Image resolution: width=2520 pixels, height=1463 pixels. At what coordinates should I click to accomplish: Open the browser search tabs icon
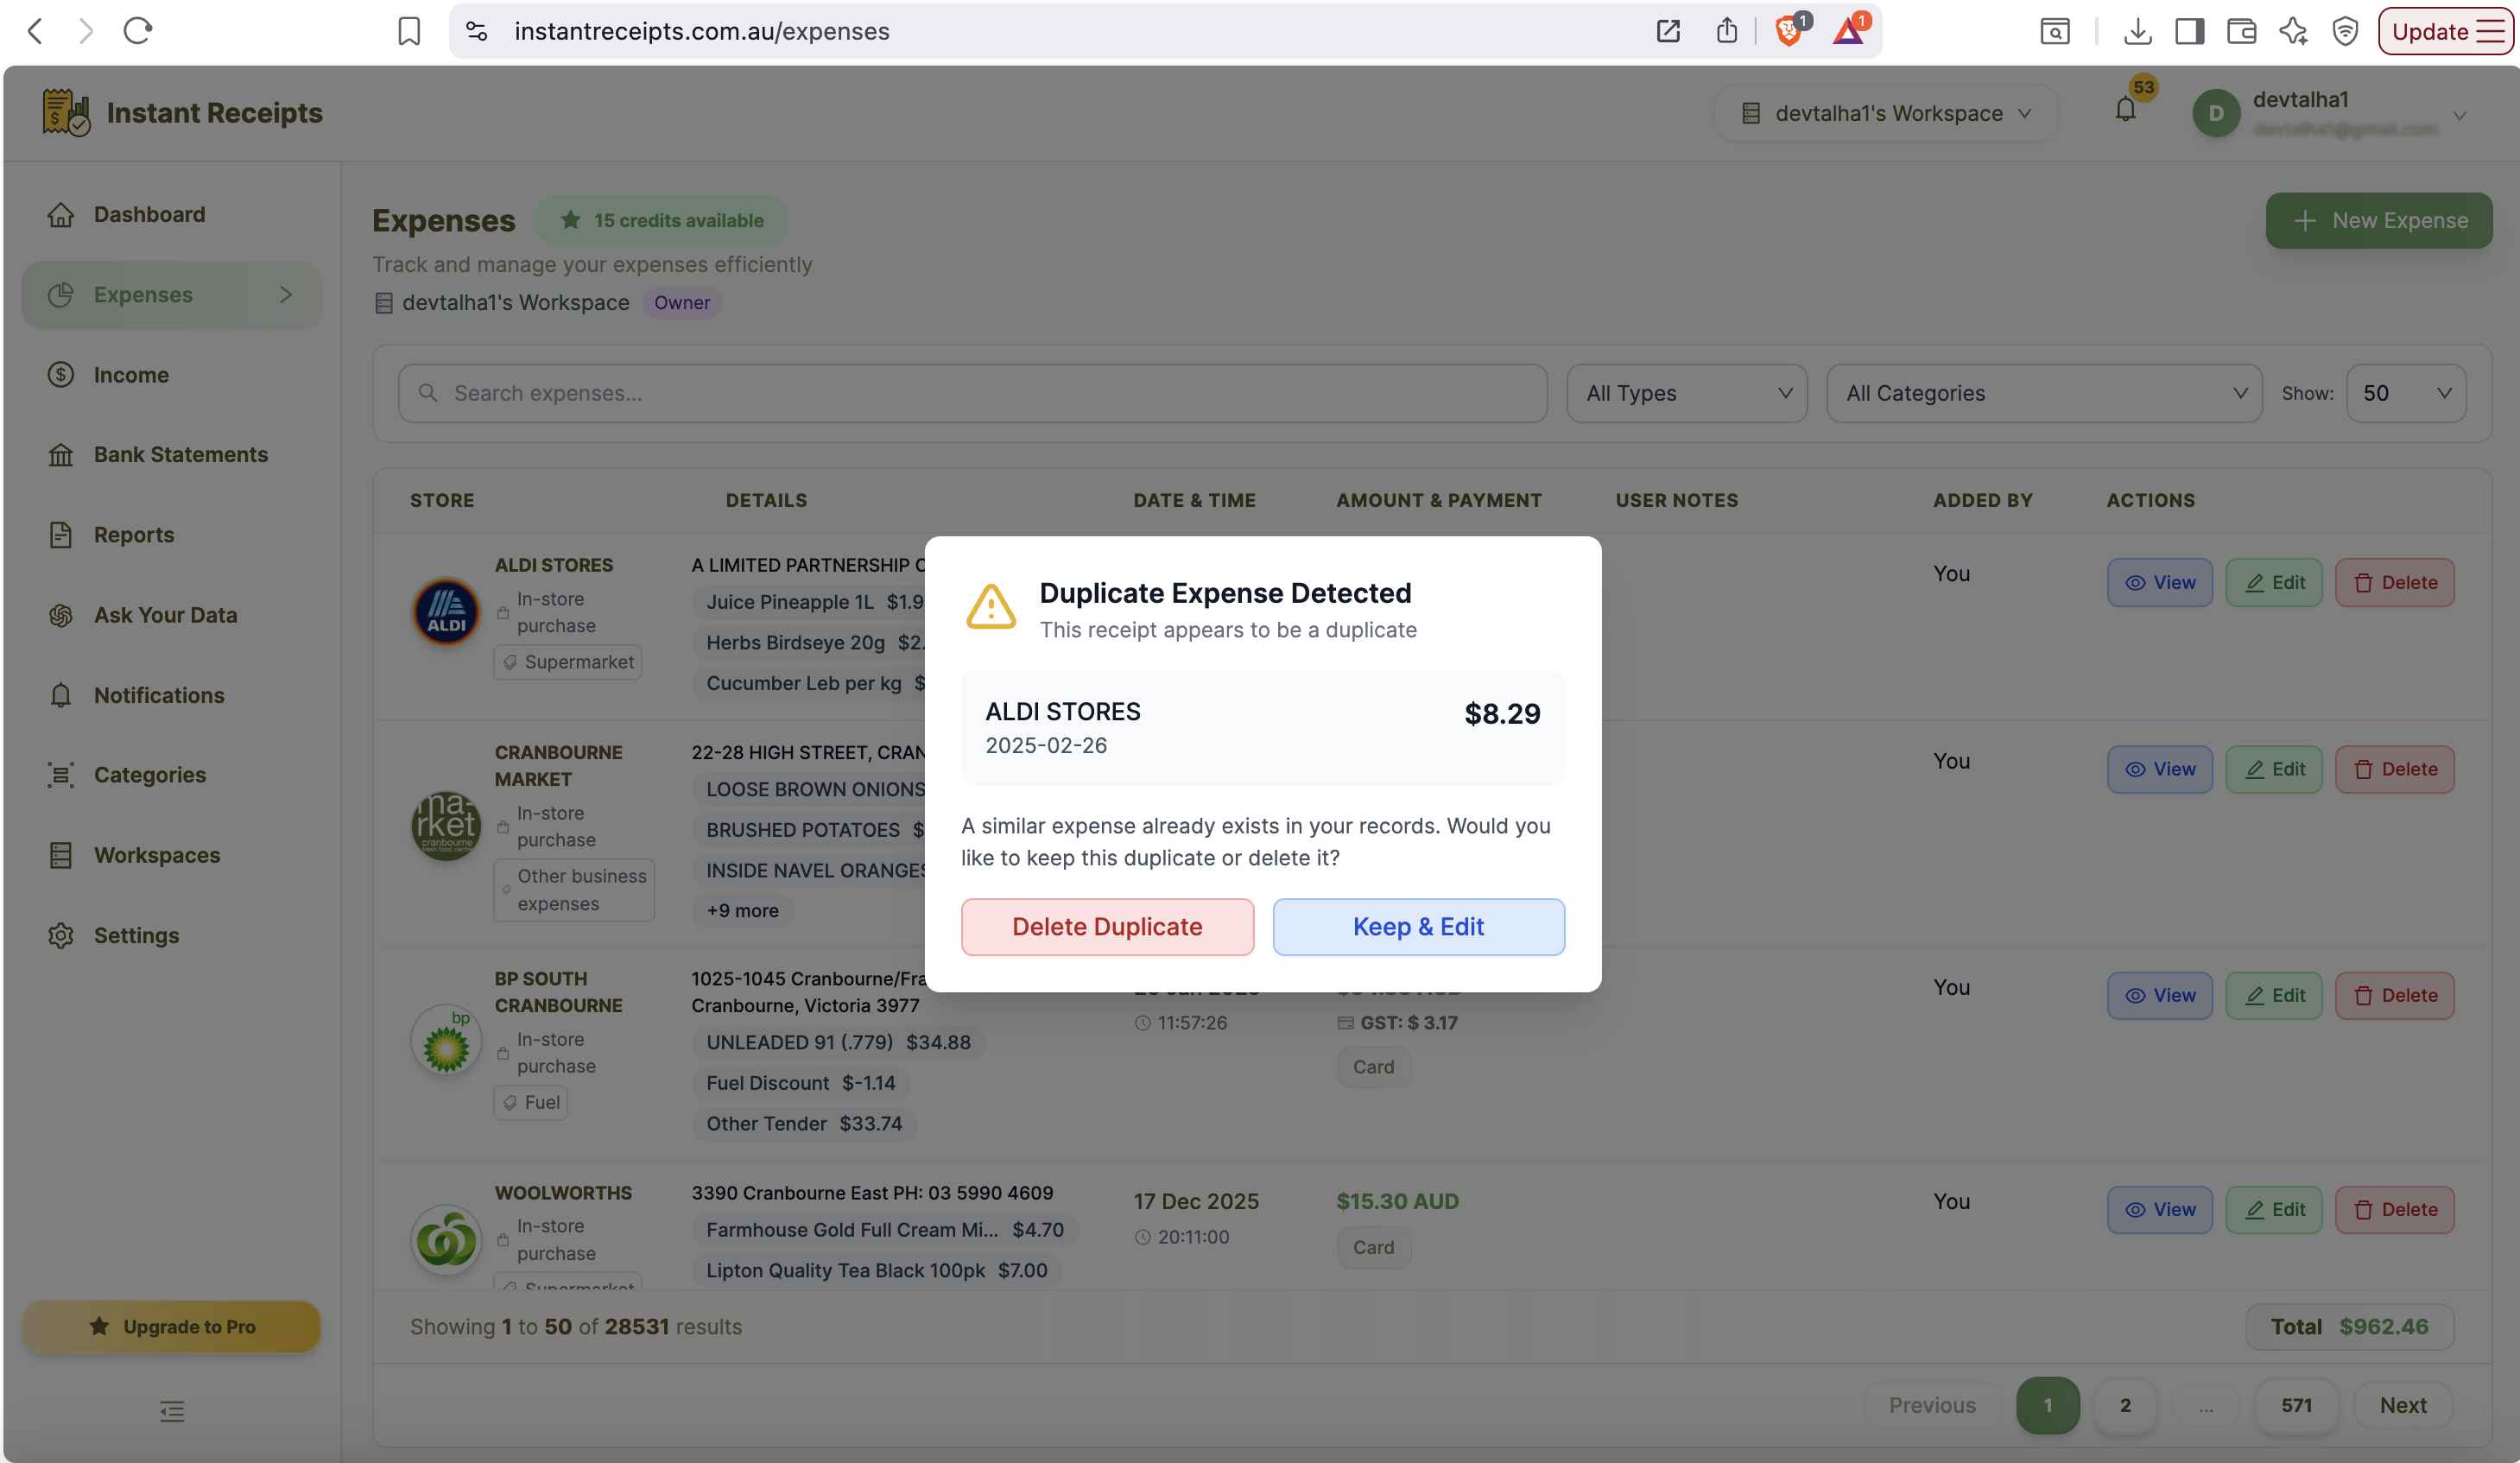click(x=2054, y=31)
